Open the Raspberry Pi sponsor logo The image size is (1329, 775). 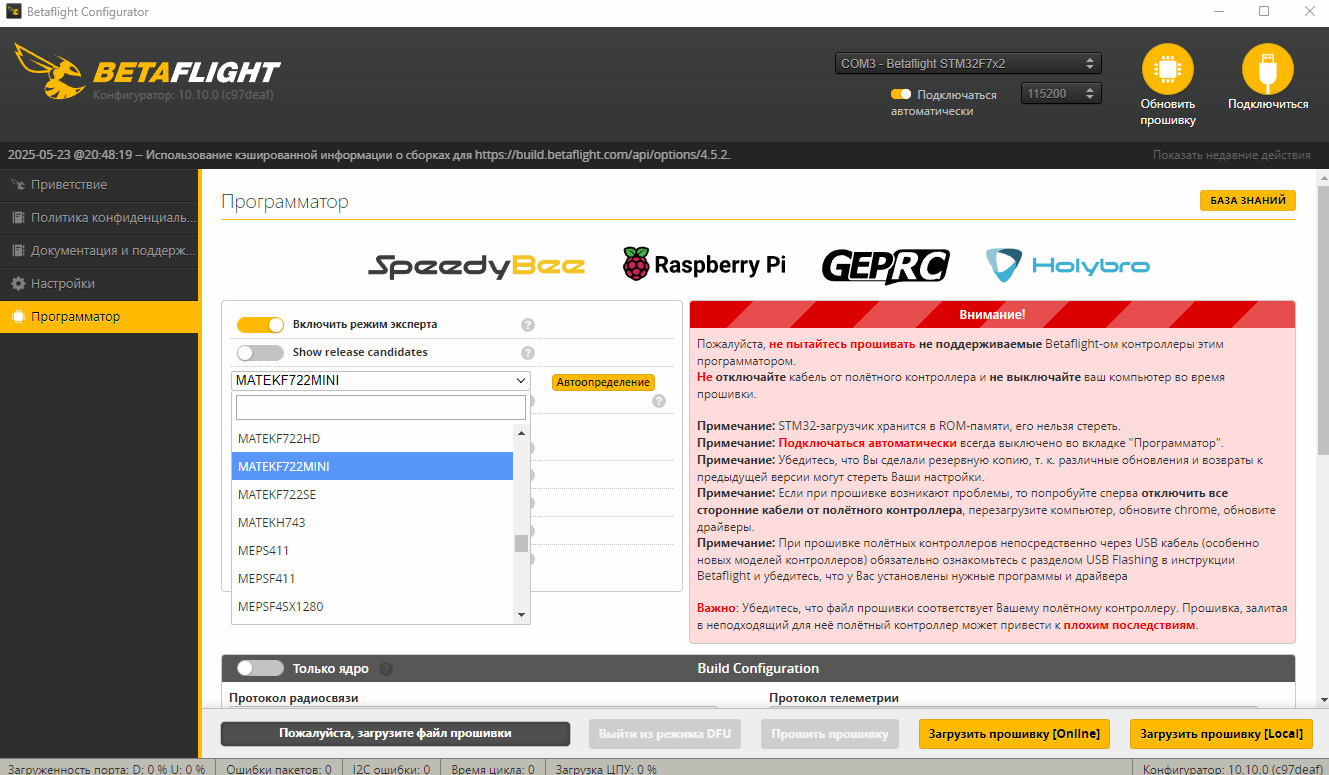click(x=704, y=265)
